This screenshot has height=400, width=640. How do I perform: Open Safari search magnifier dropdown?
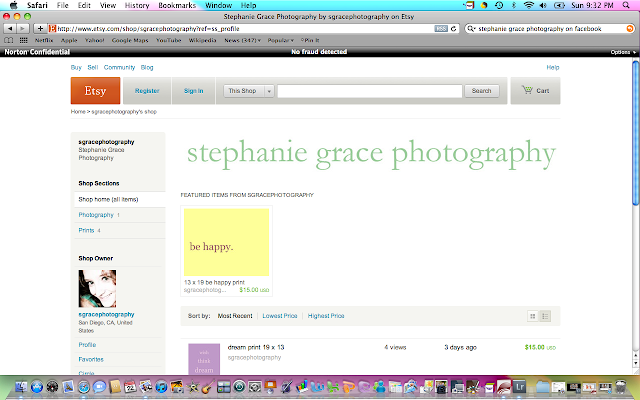471,29
